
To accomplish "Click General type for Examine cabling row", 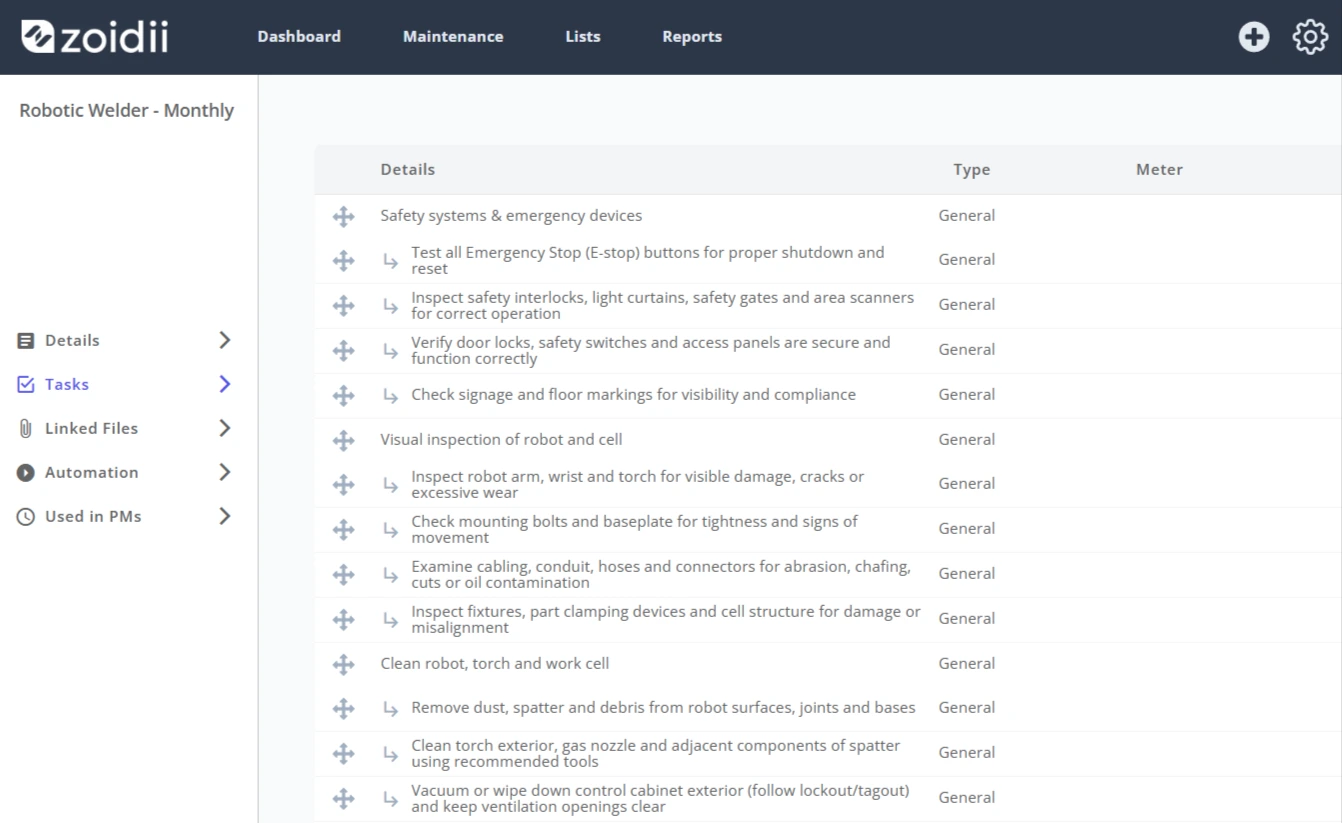I will tap(966, 573).
